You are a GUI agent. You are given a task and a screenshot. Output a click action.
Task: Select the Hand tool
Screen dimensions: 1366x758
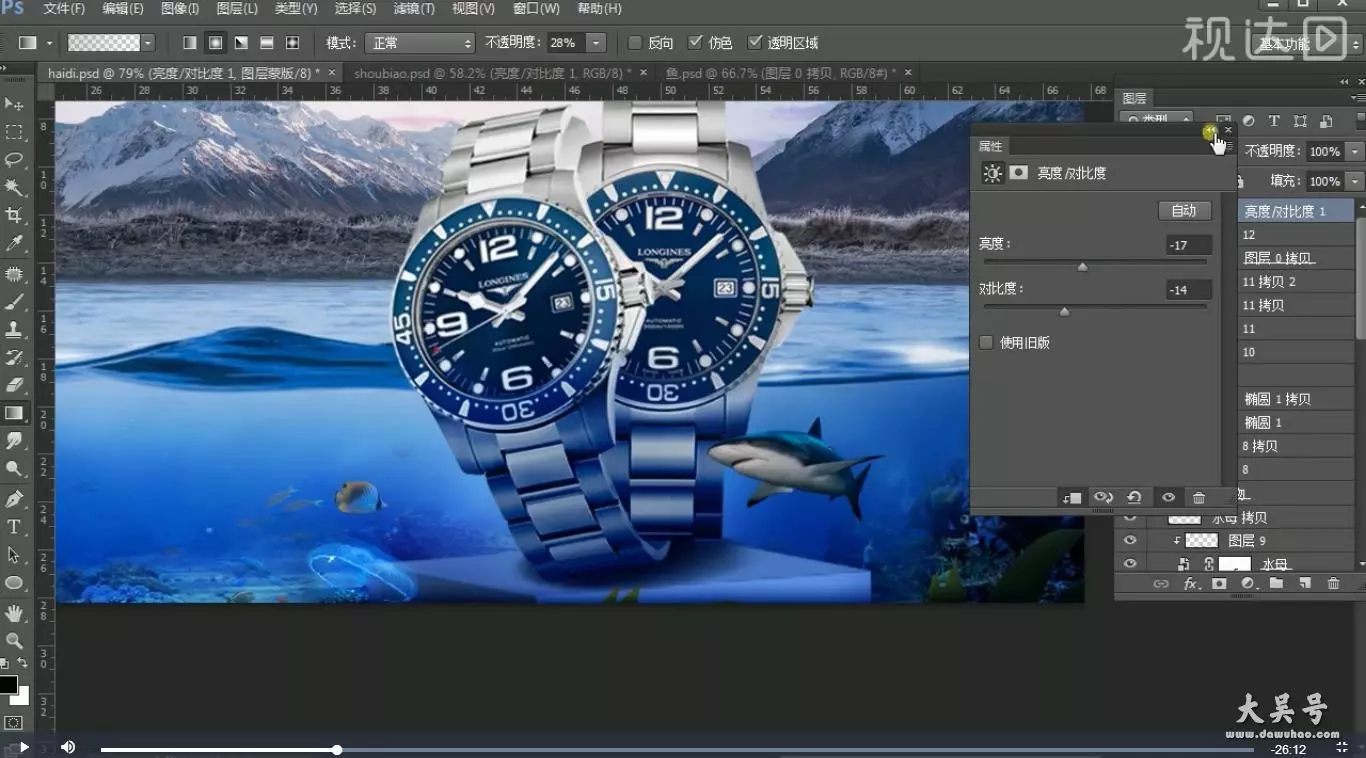coord(14,612)
